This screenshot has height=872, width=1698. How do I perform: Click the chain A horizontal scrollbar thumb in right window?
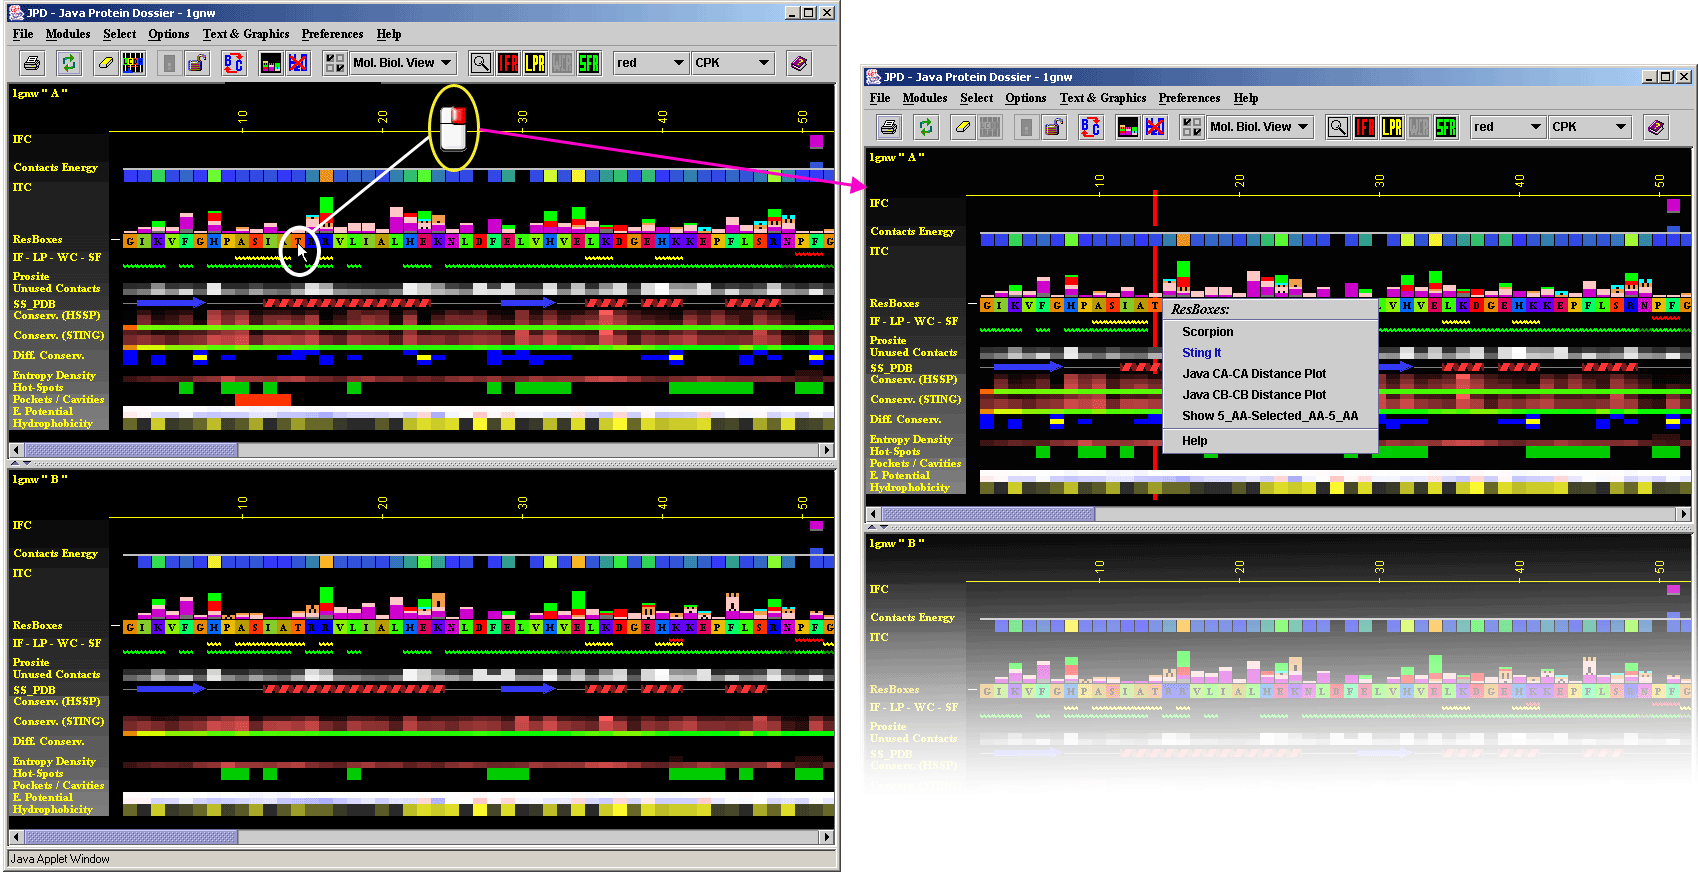[x=988, y=514]
